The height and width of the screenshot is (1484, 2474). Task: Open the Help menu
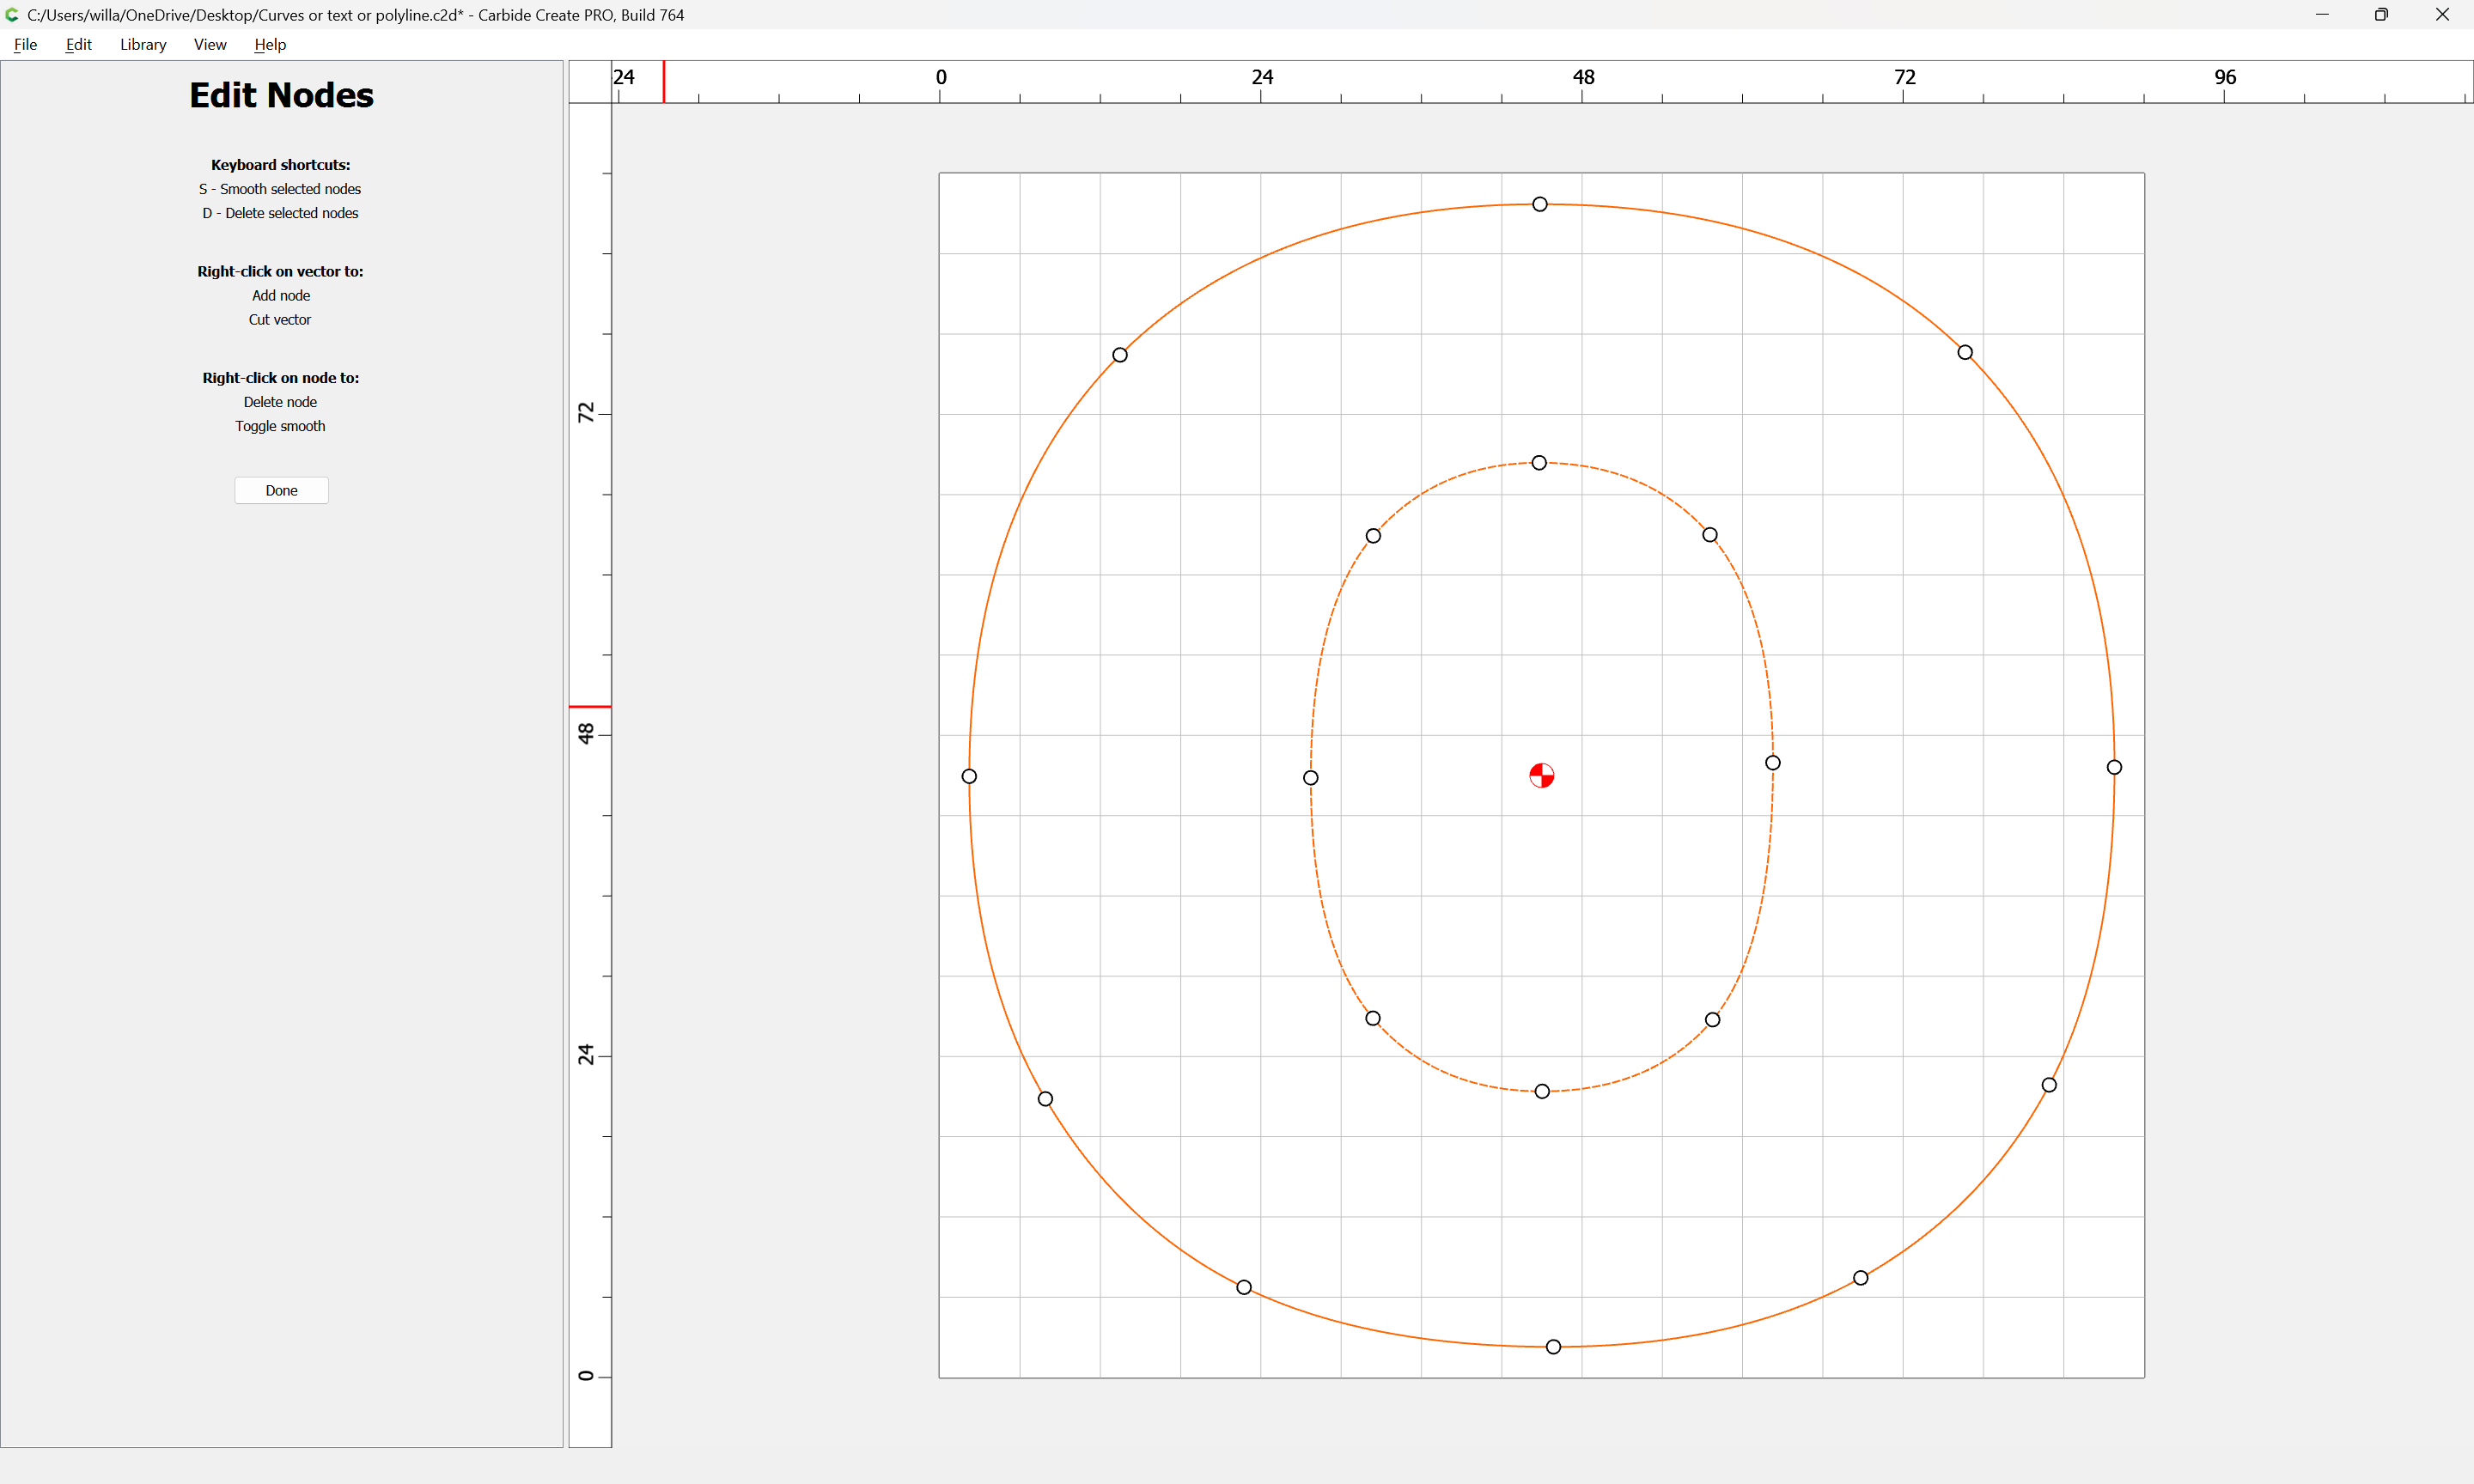[x=270, y=45]
